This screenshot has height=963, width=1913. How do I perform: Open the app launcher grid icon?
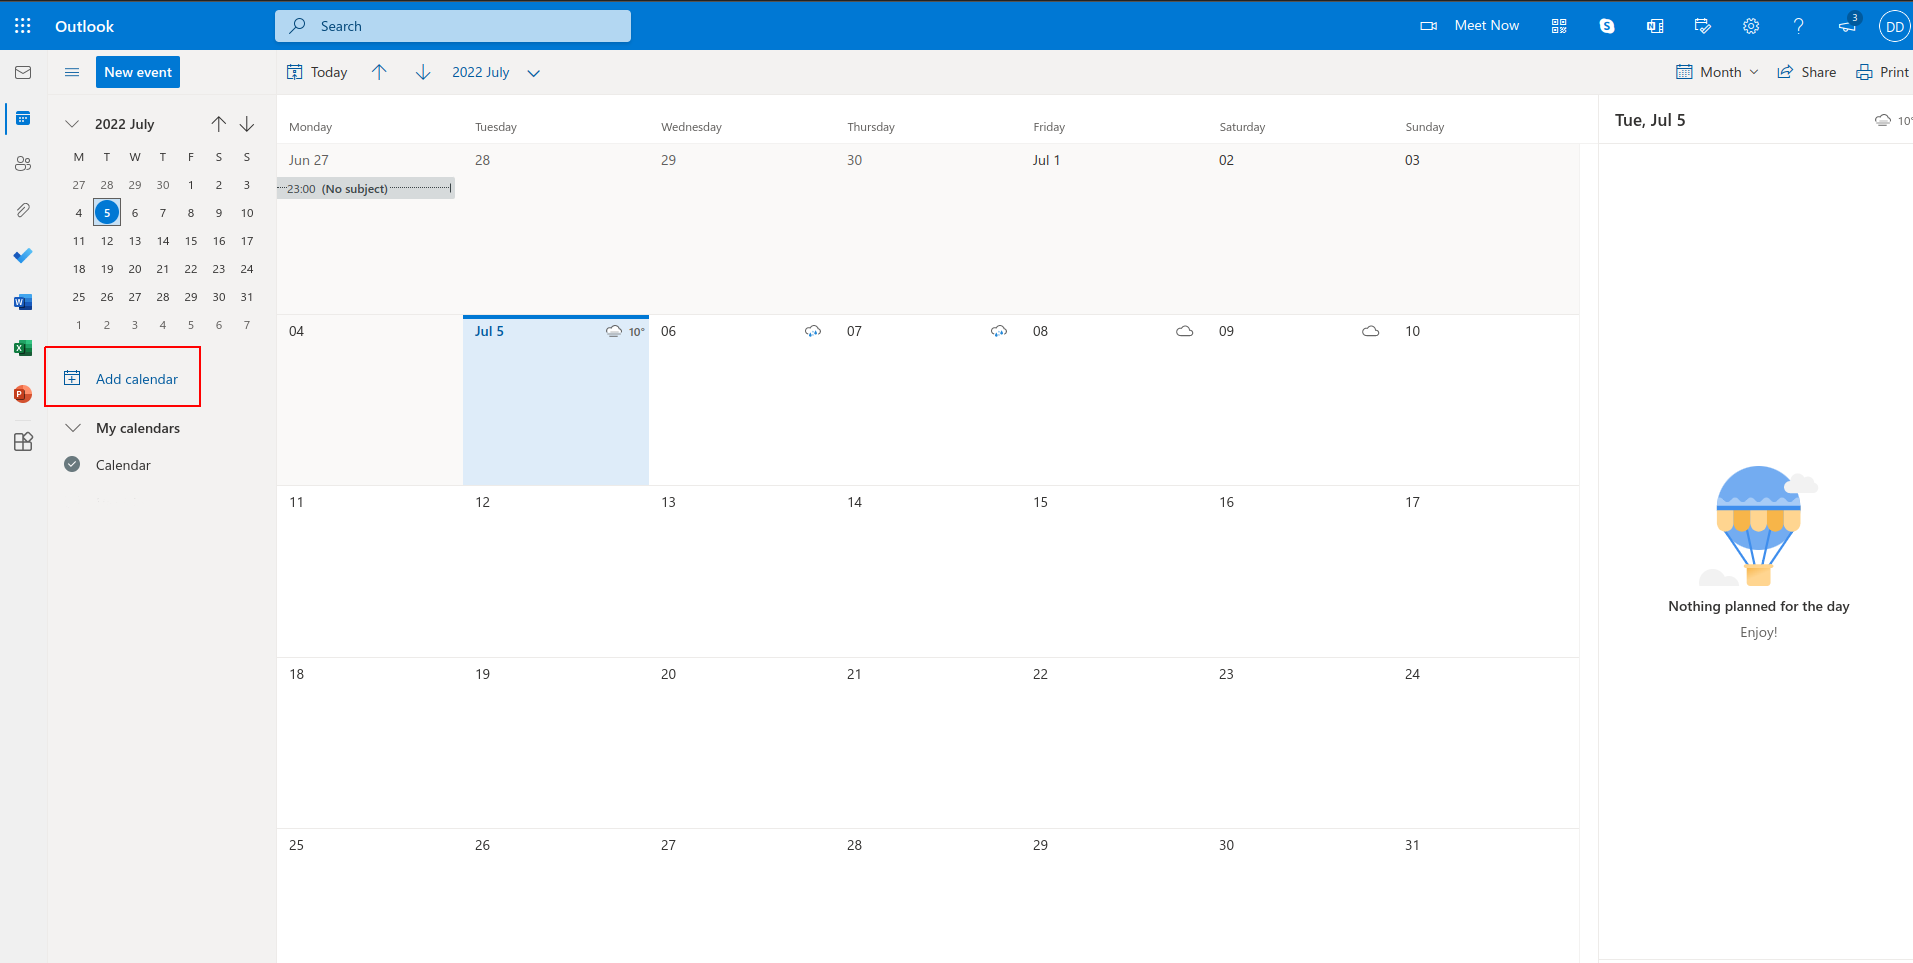(x=23, y=26)
